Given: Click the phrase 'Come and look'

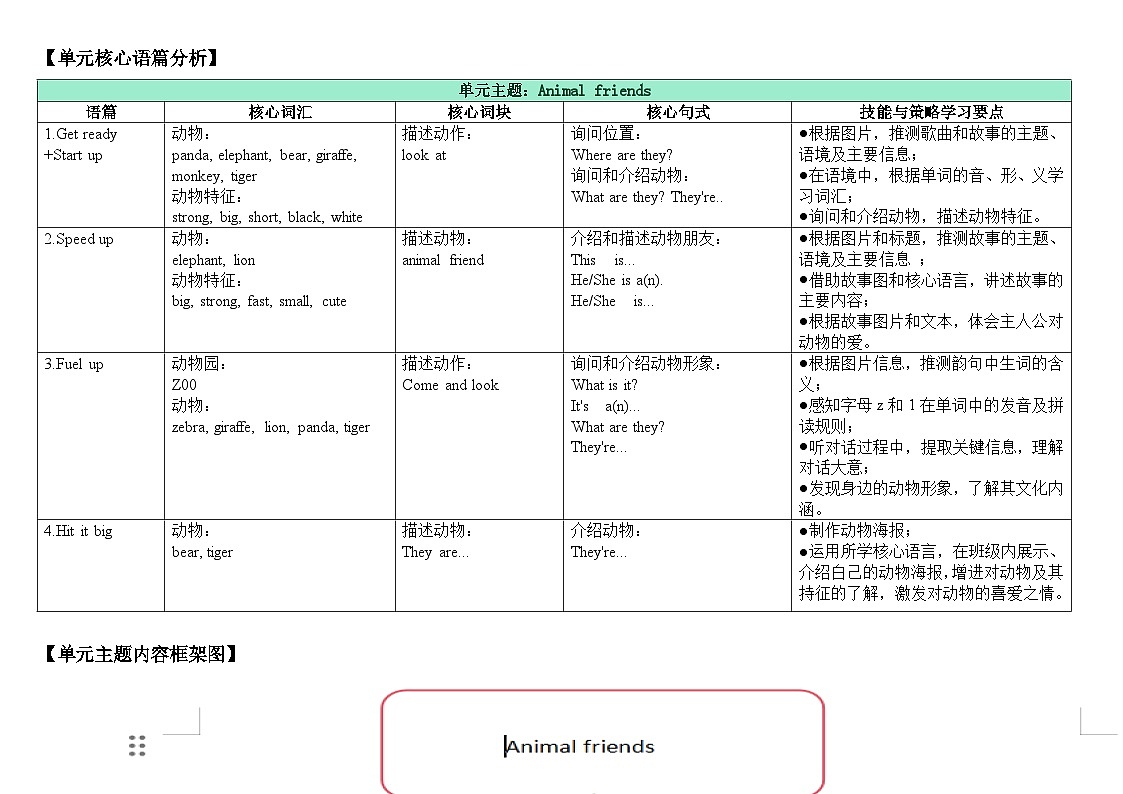Looking at the screenshot, I should (450, 384).
